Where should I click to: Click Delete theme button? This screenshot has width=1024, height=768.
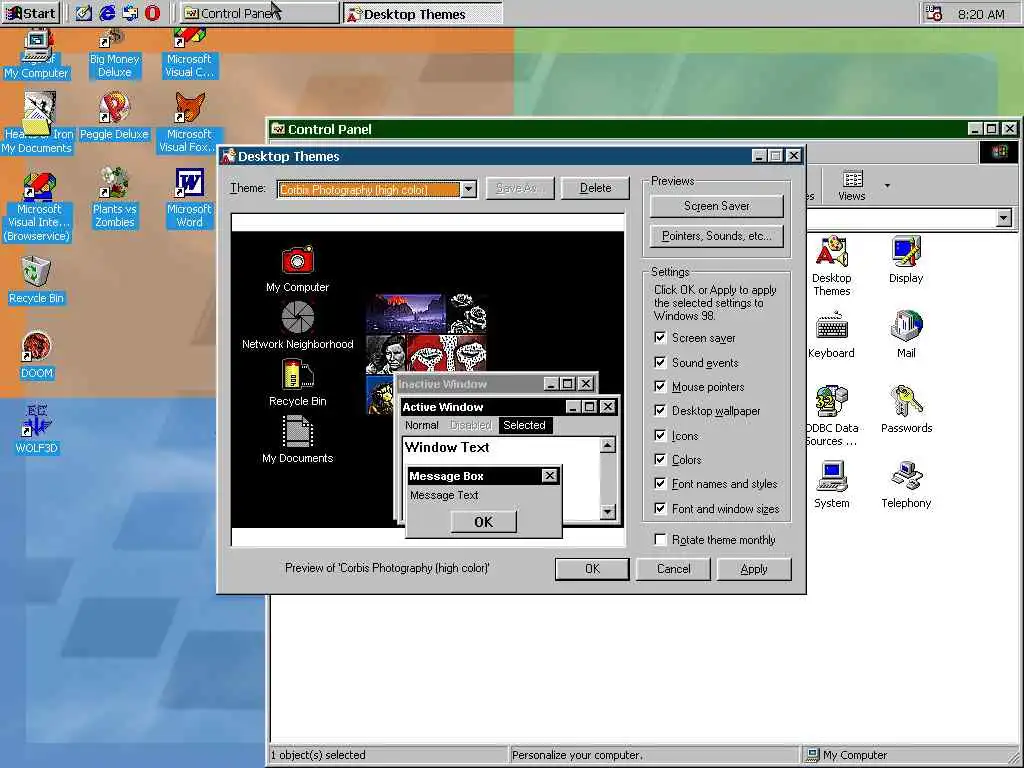point(595,188)
